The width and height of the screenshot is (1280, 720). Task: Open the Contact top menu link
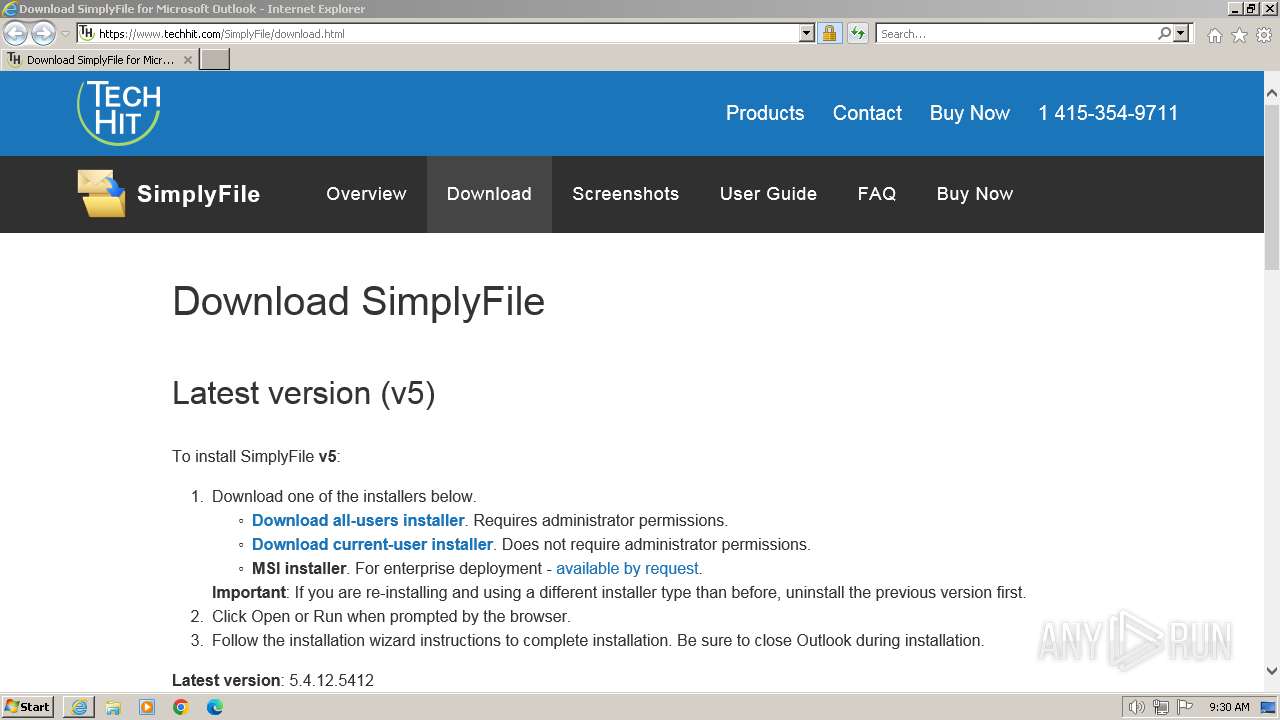pyautogui.click(x=867, y=113)
